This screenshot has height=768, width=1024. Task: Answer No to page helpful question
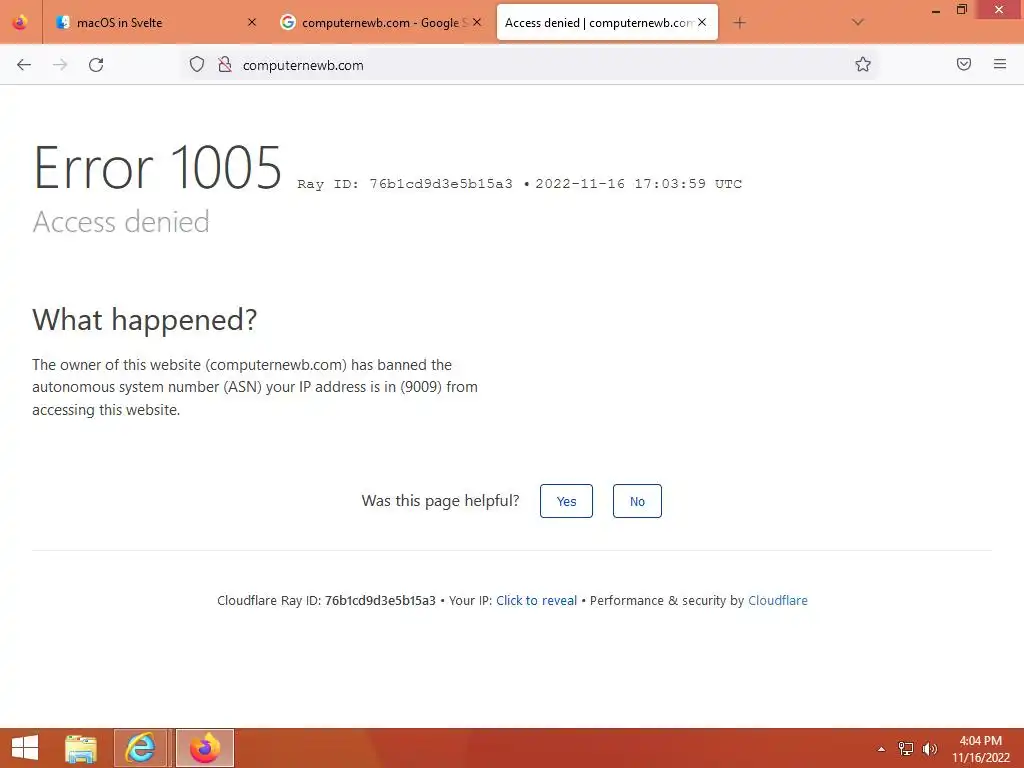[x=637, y=501]
